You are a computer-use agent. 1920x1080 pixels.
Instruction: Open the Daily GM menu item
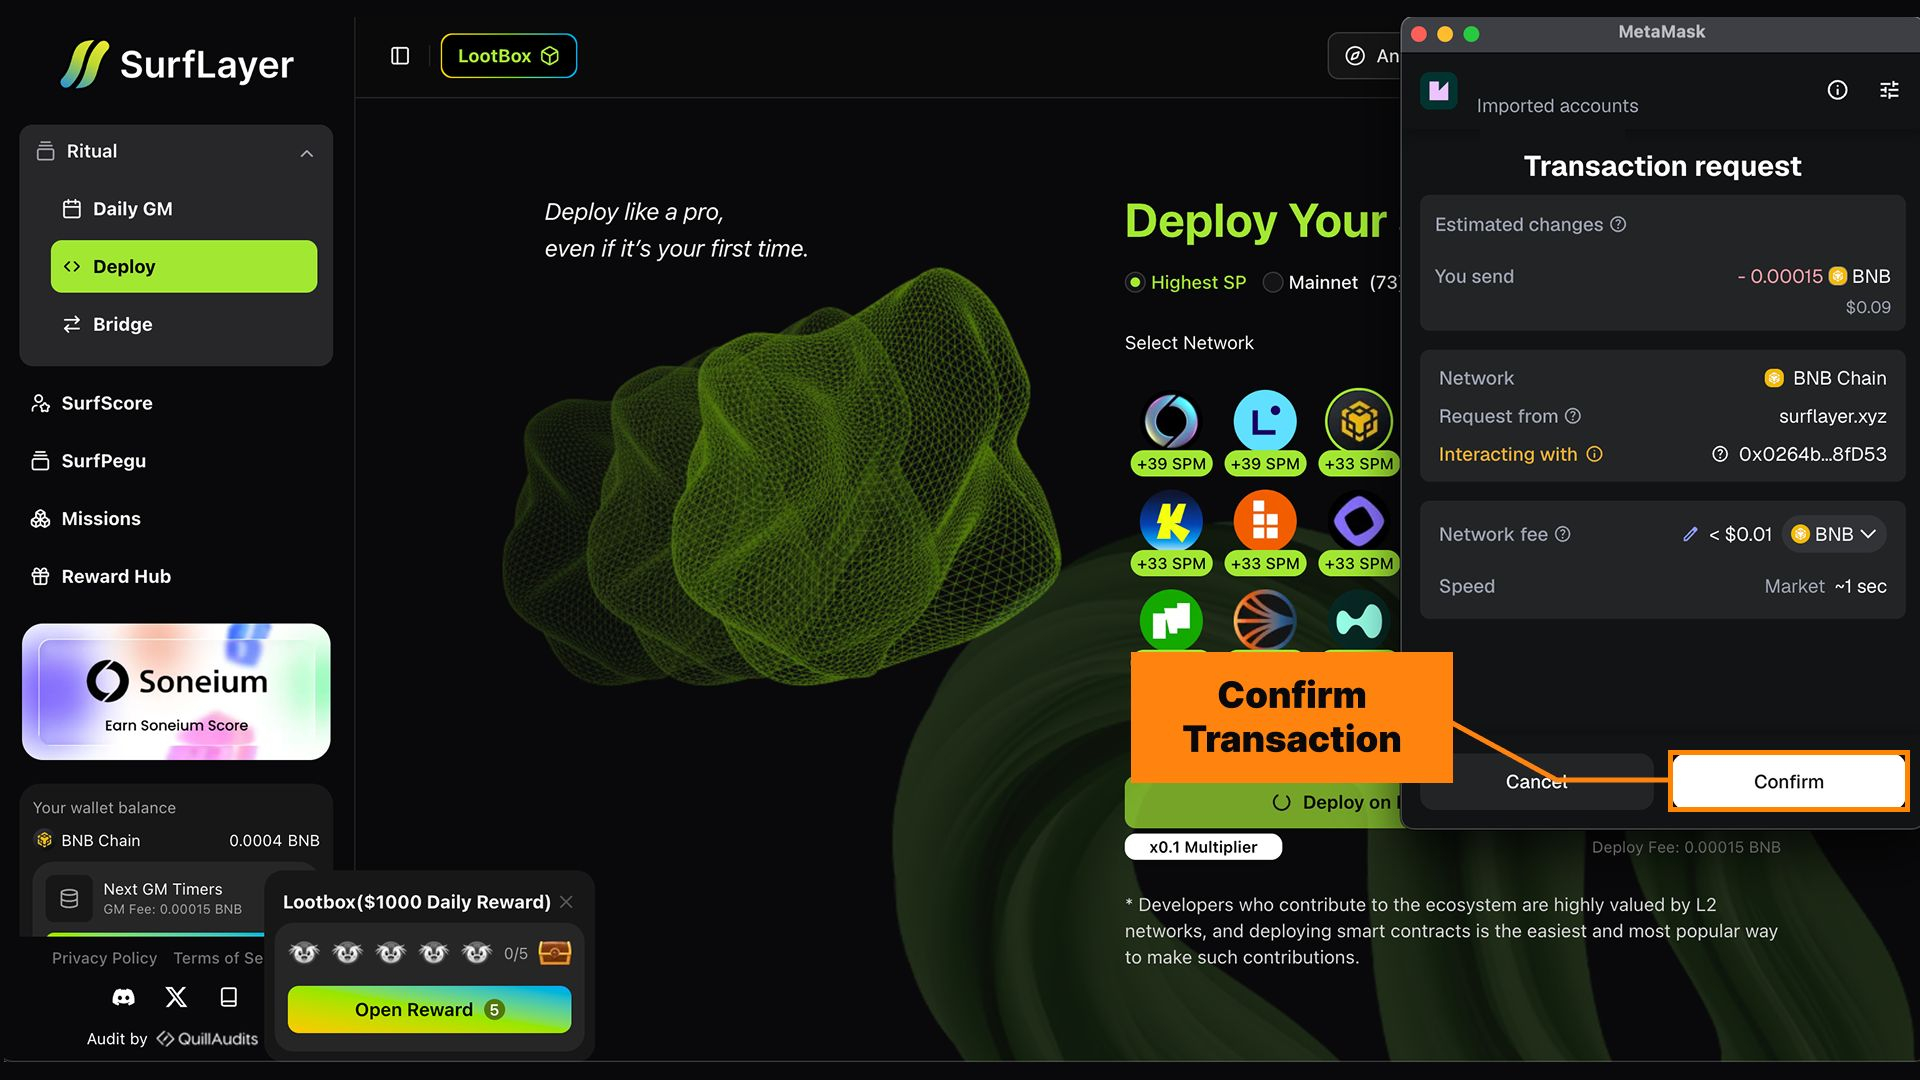point(132,209)
